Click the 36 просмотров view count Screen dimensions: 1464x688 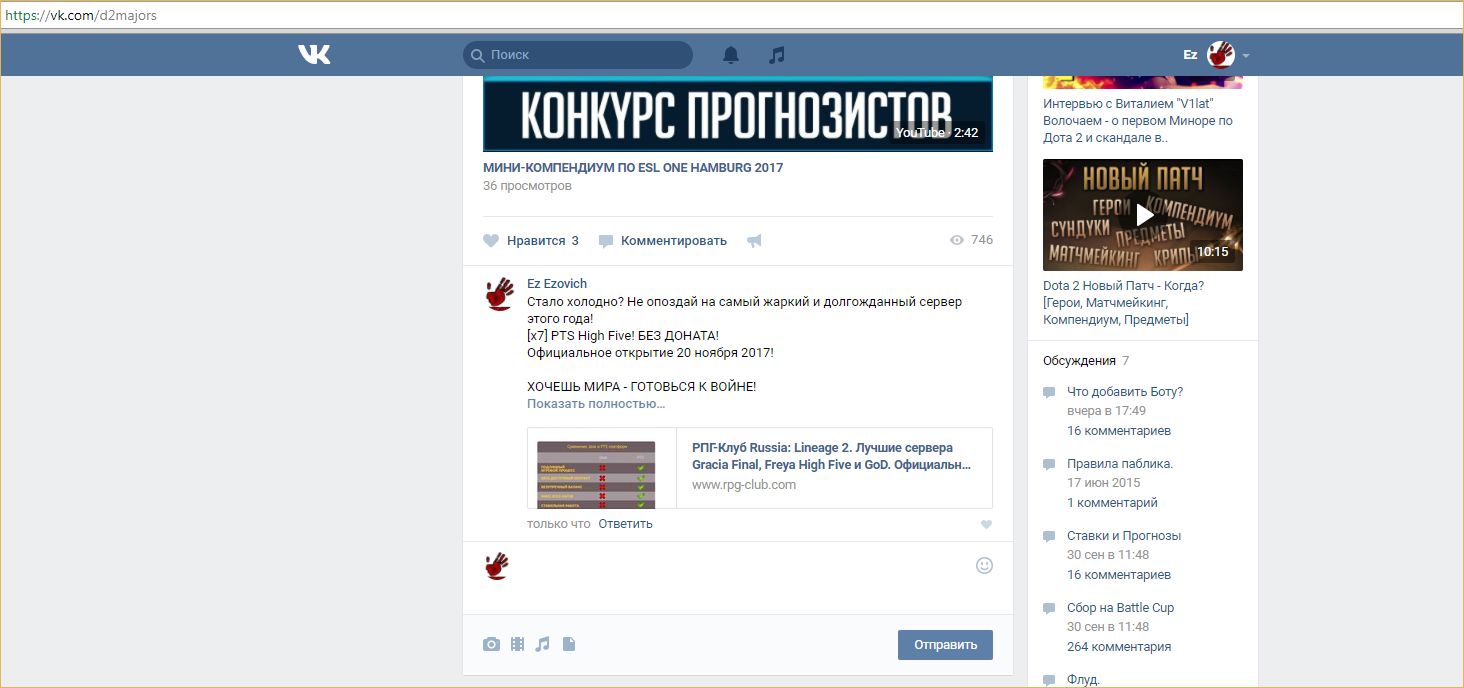click(x=527, y=186)
